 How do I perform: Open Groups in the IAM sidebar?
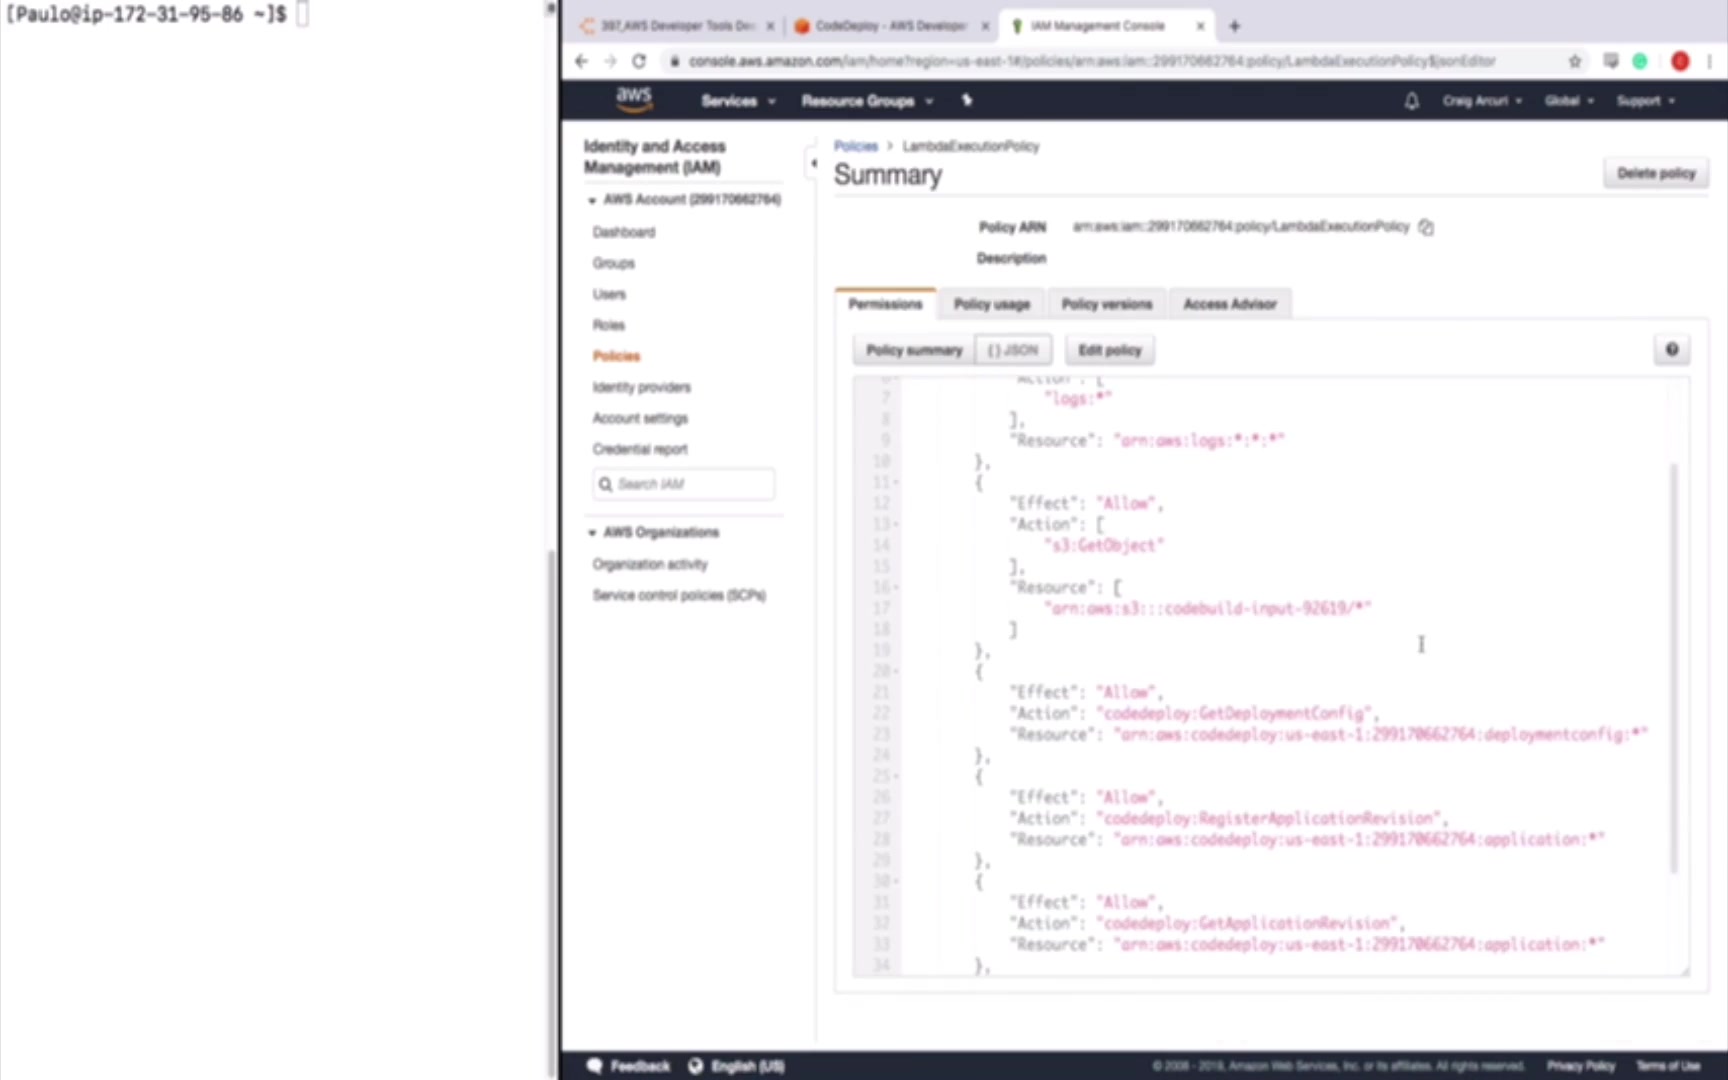click(613, 263)
